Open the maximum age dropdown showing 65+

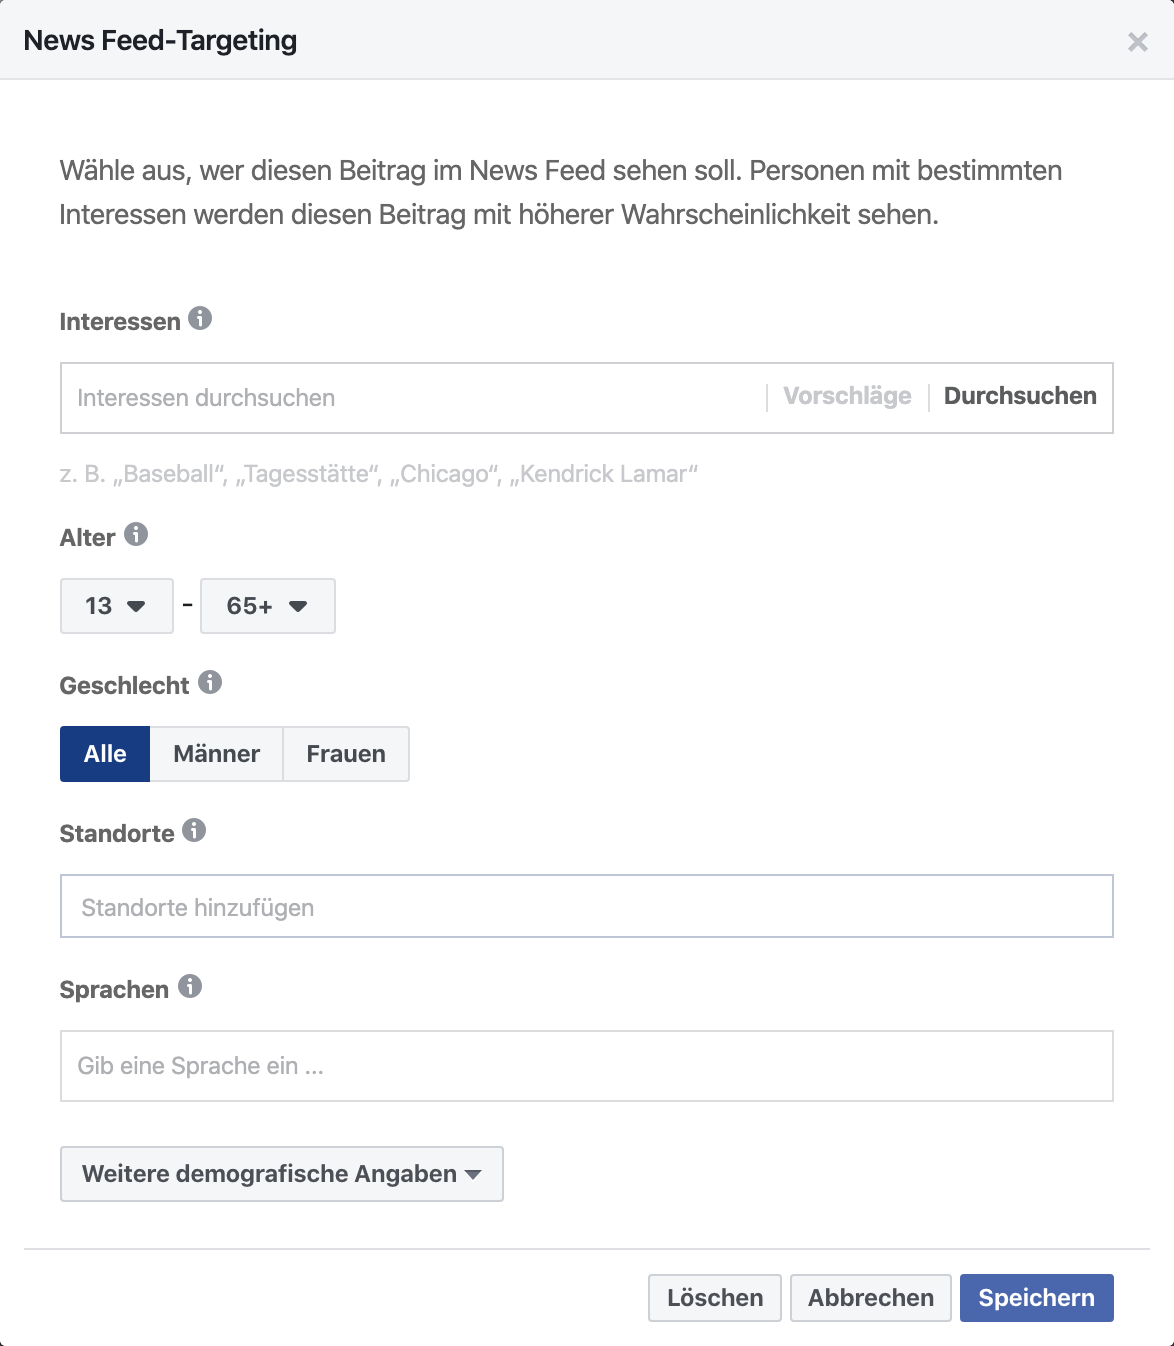268,606
